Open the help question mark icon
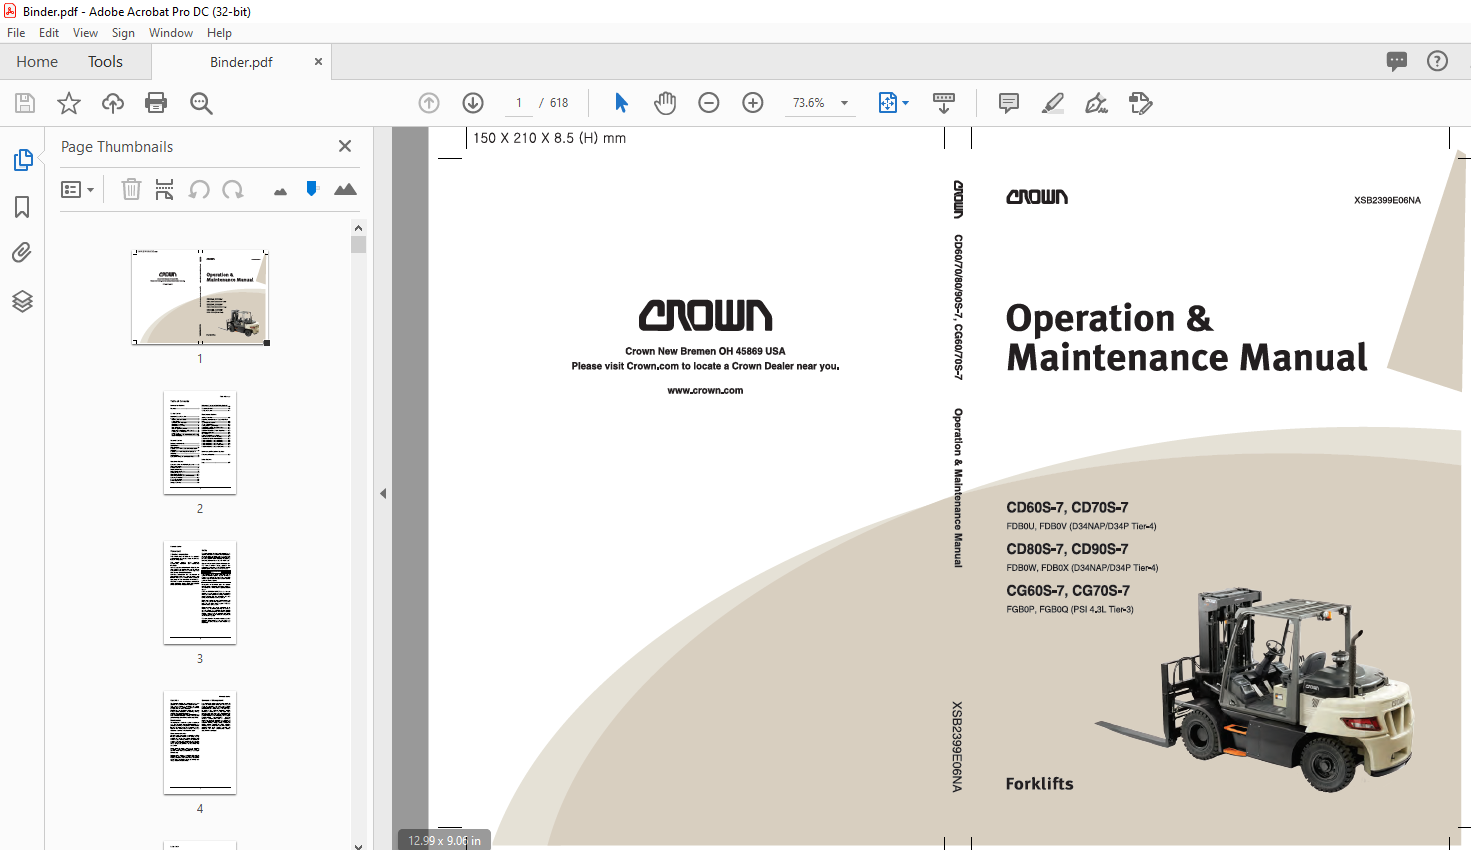Viewport: 1471px width, 850px height. coord(1437,61)
